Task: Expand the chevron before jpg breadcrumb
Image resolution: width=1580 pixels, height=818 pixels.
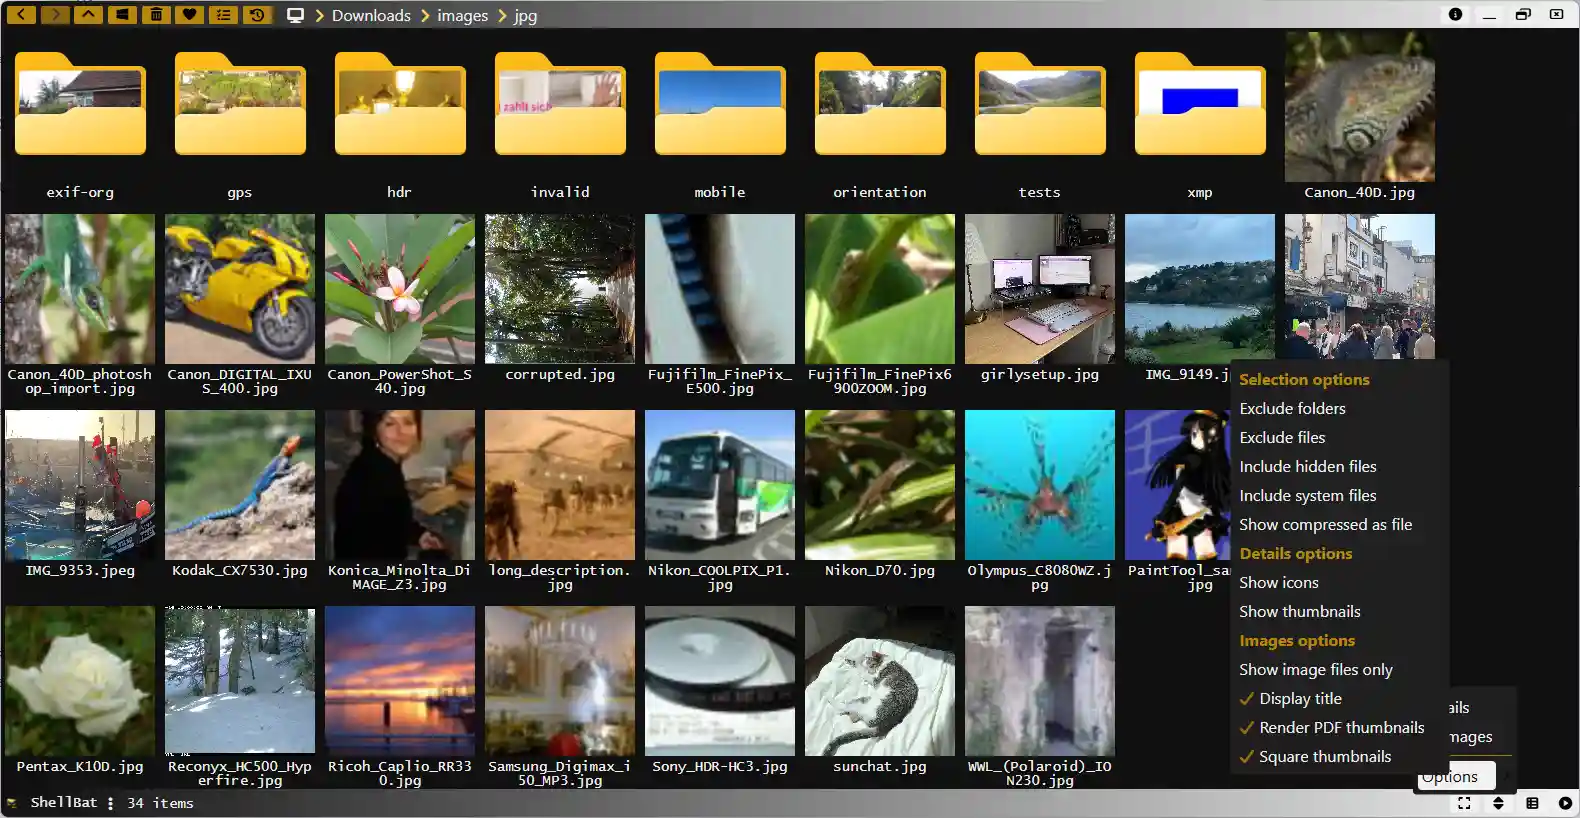Action: (x=502, y=15)
